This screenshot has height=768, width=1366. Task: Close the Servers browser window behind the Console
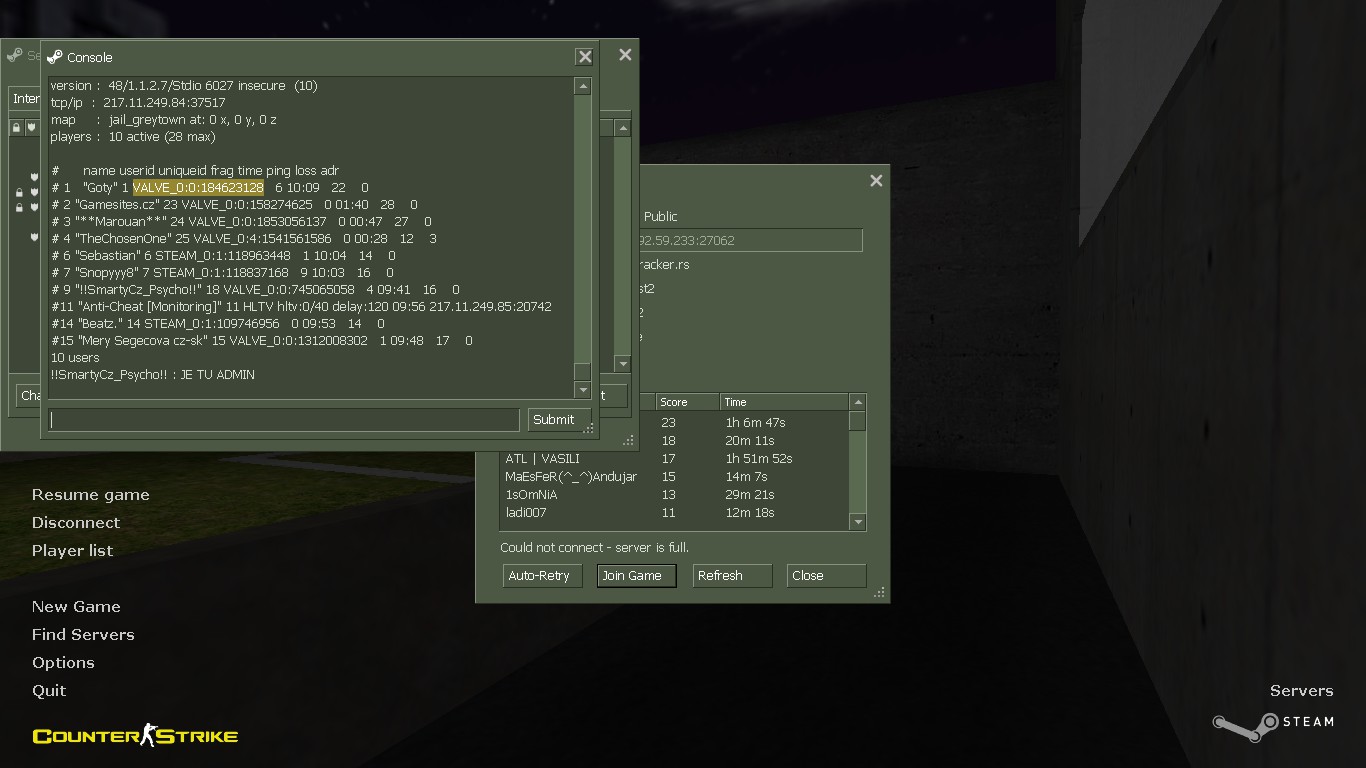[625, 55]
